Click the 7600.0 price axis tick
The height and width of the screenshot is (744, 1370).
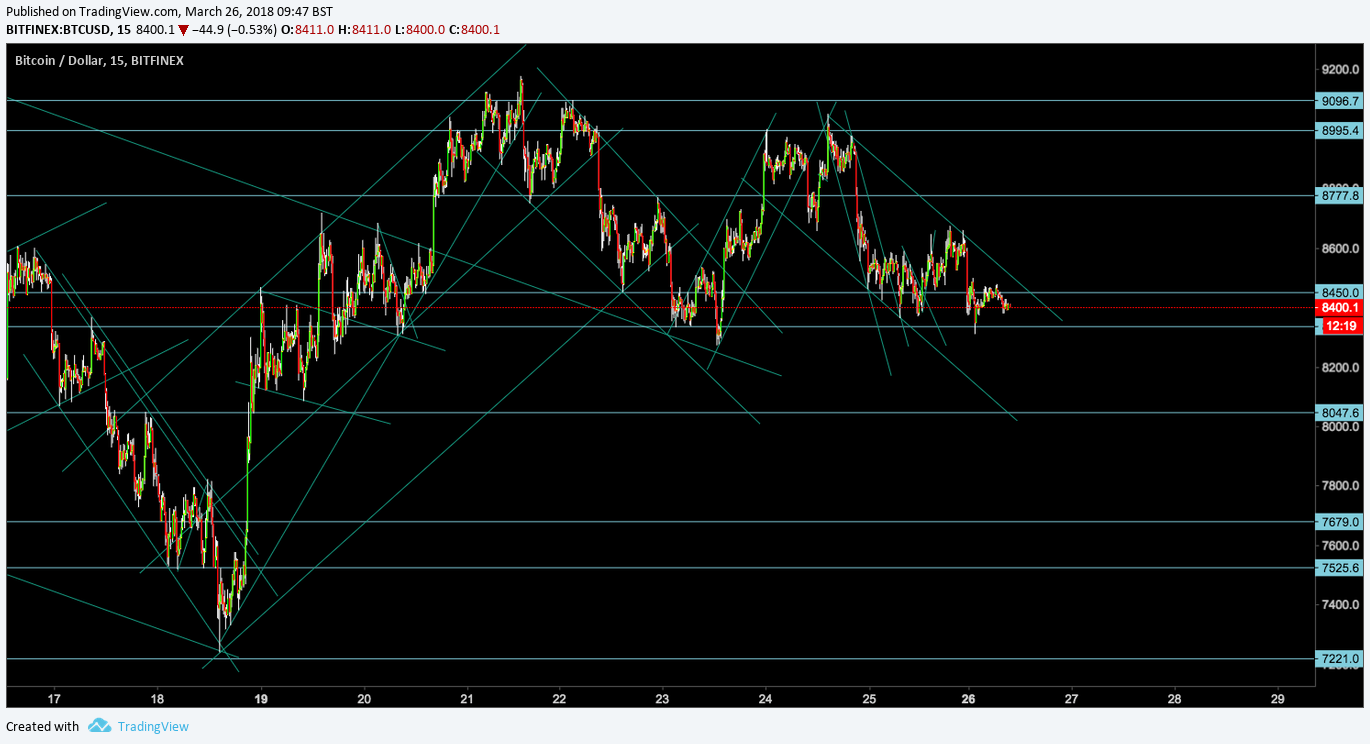tap(1340, 546)
